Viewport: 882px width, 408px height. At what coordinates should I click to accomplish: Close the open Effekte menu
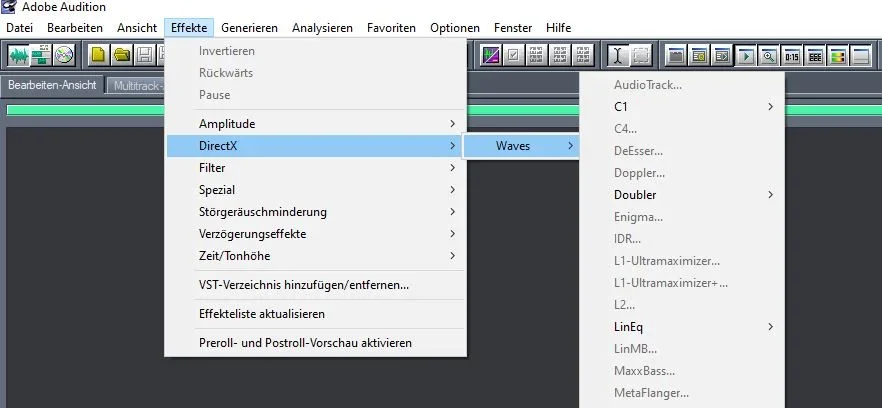[189, 28]
